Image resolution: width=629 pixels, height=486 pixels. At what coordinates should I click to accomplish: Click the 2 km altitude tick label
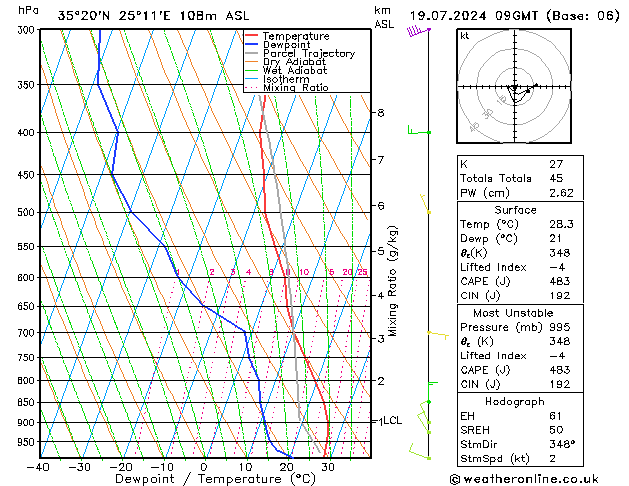381,381
